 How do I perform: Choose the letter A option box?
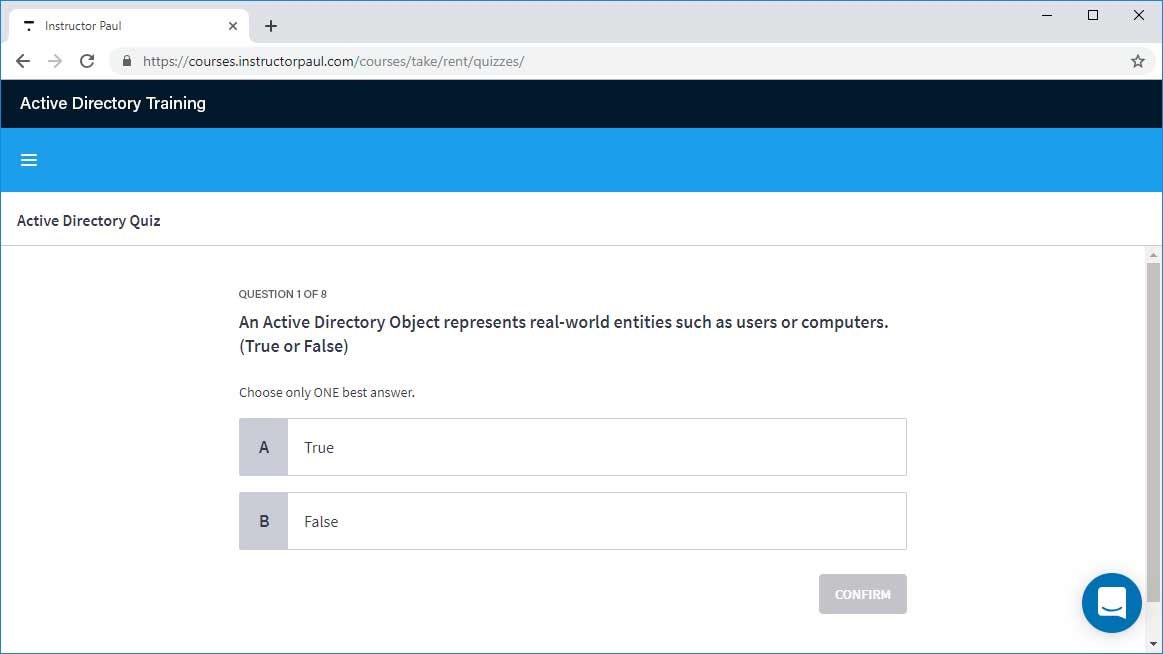tap(264, 447)
